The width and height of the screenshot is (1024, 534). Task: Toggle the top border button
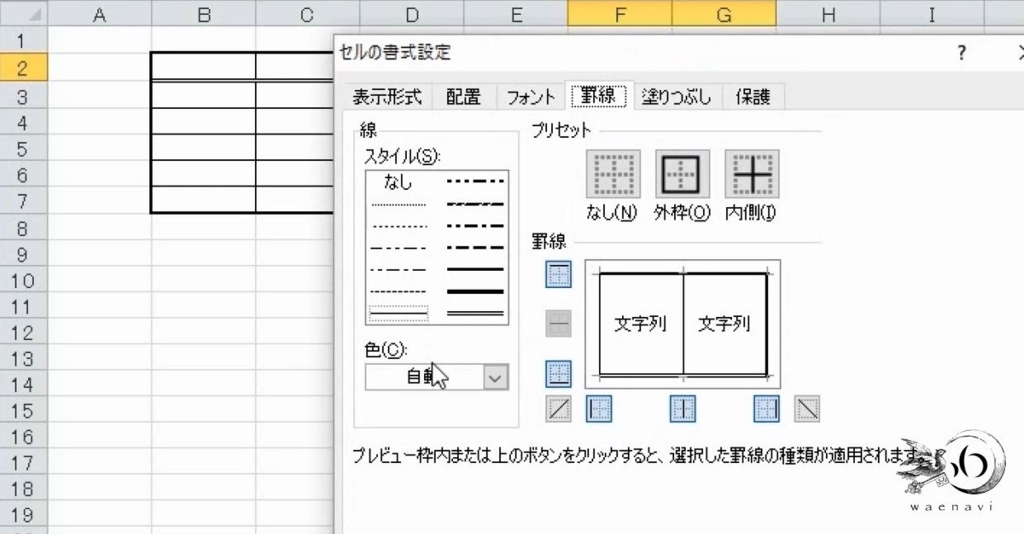(x=558, y=274)
